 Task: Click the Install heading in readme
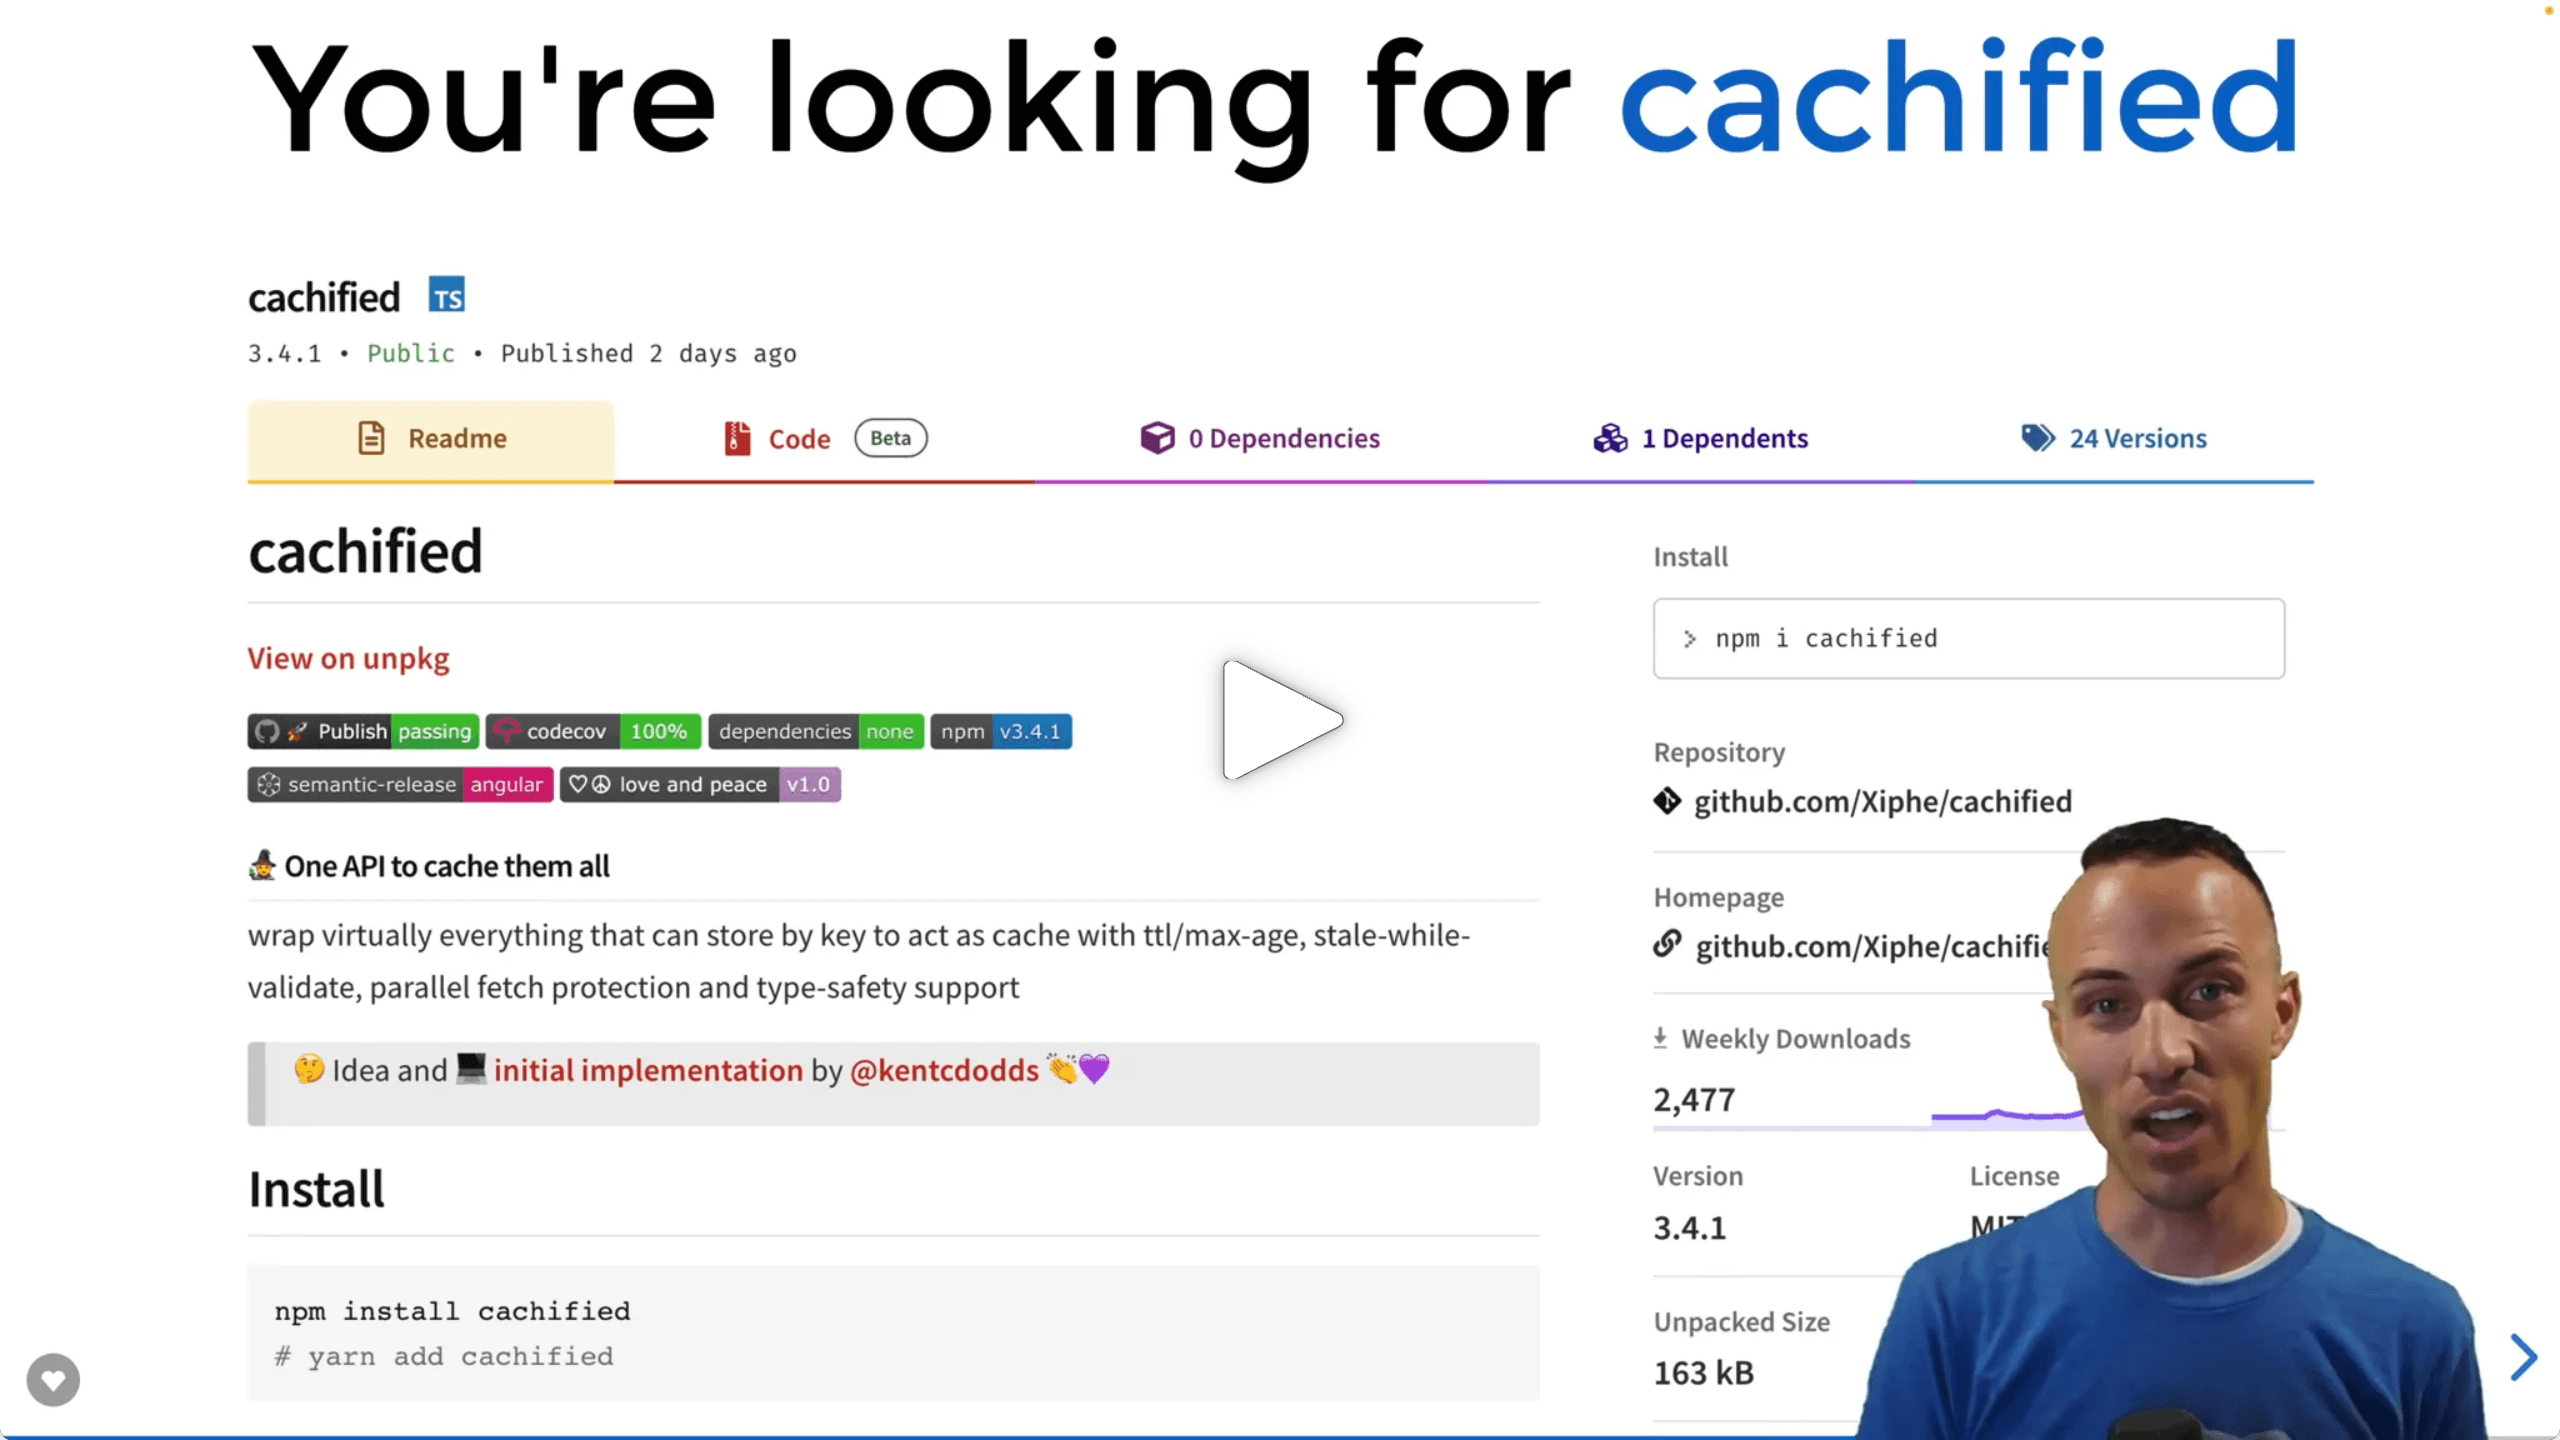pyautogui.click(x=316, y=1190)
